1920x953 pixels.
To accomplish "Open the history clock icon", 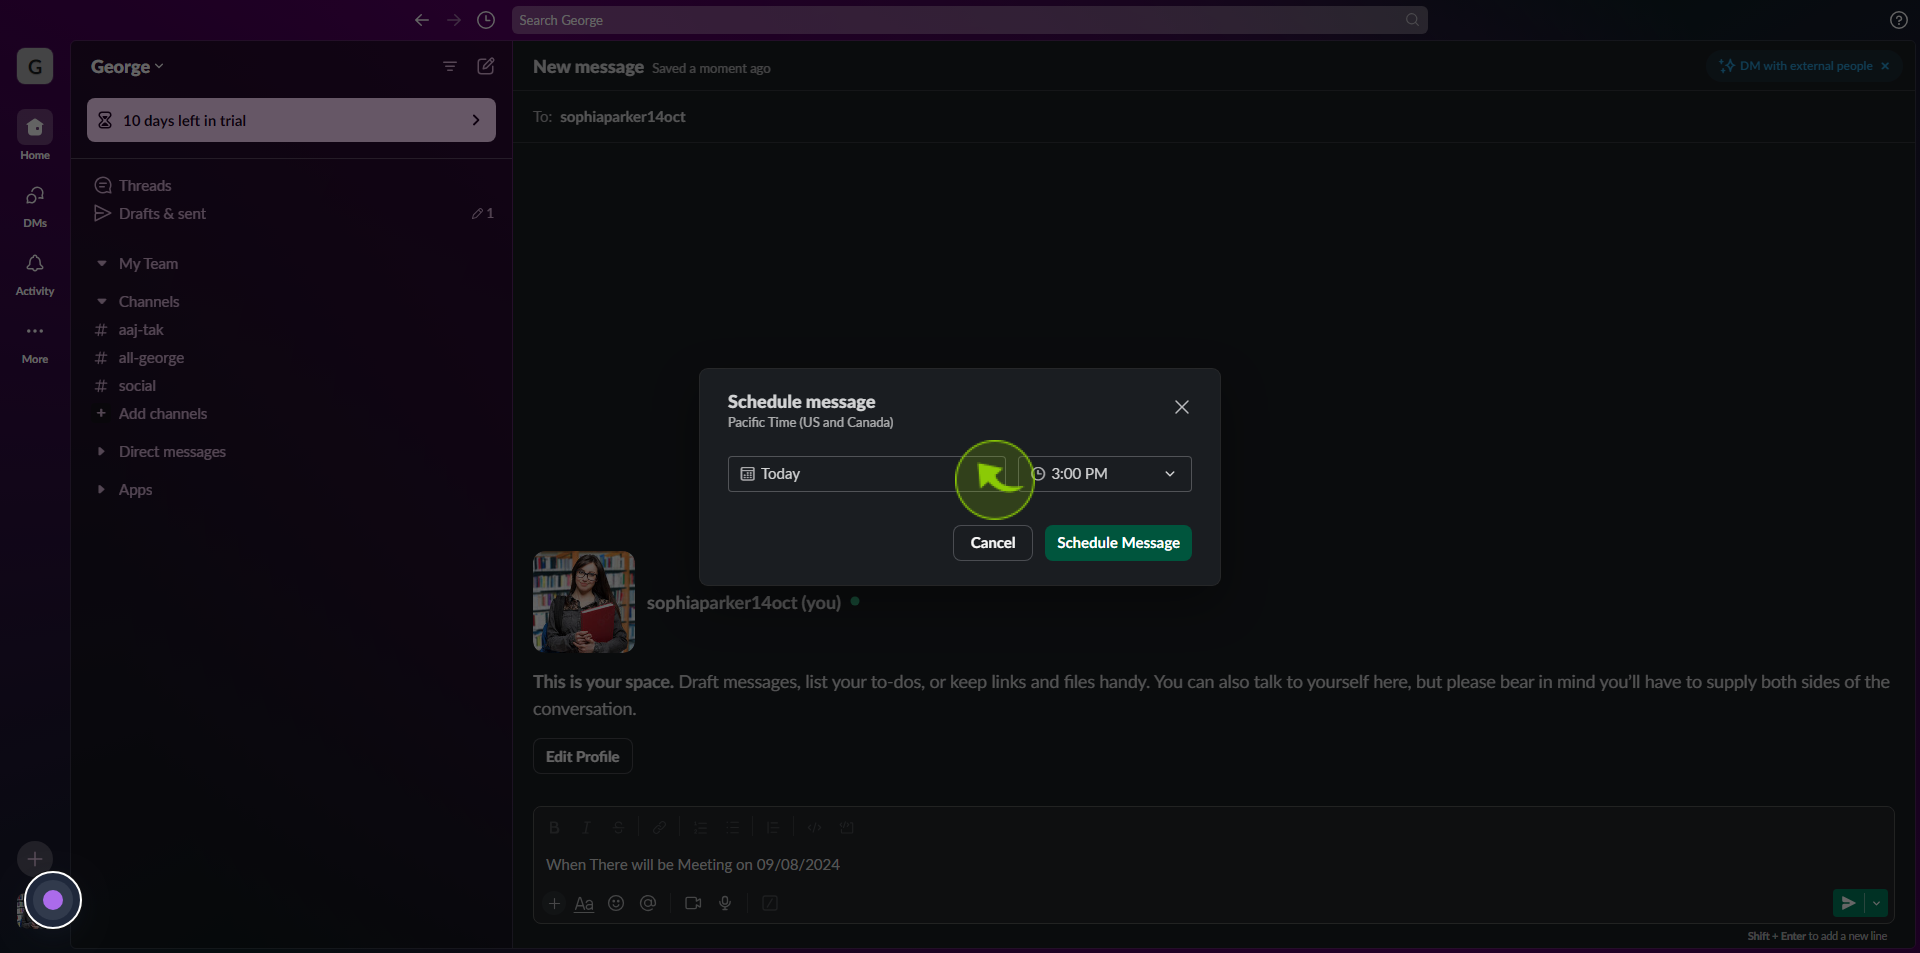I will pos(486,20).
